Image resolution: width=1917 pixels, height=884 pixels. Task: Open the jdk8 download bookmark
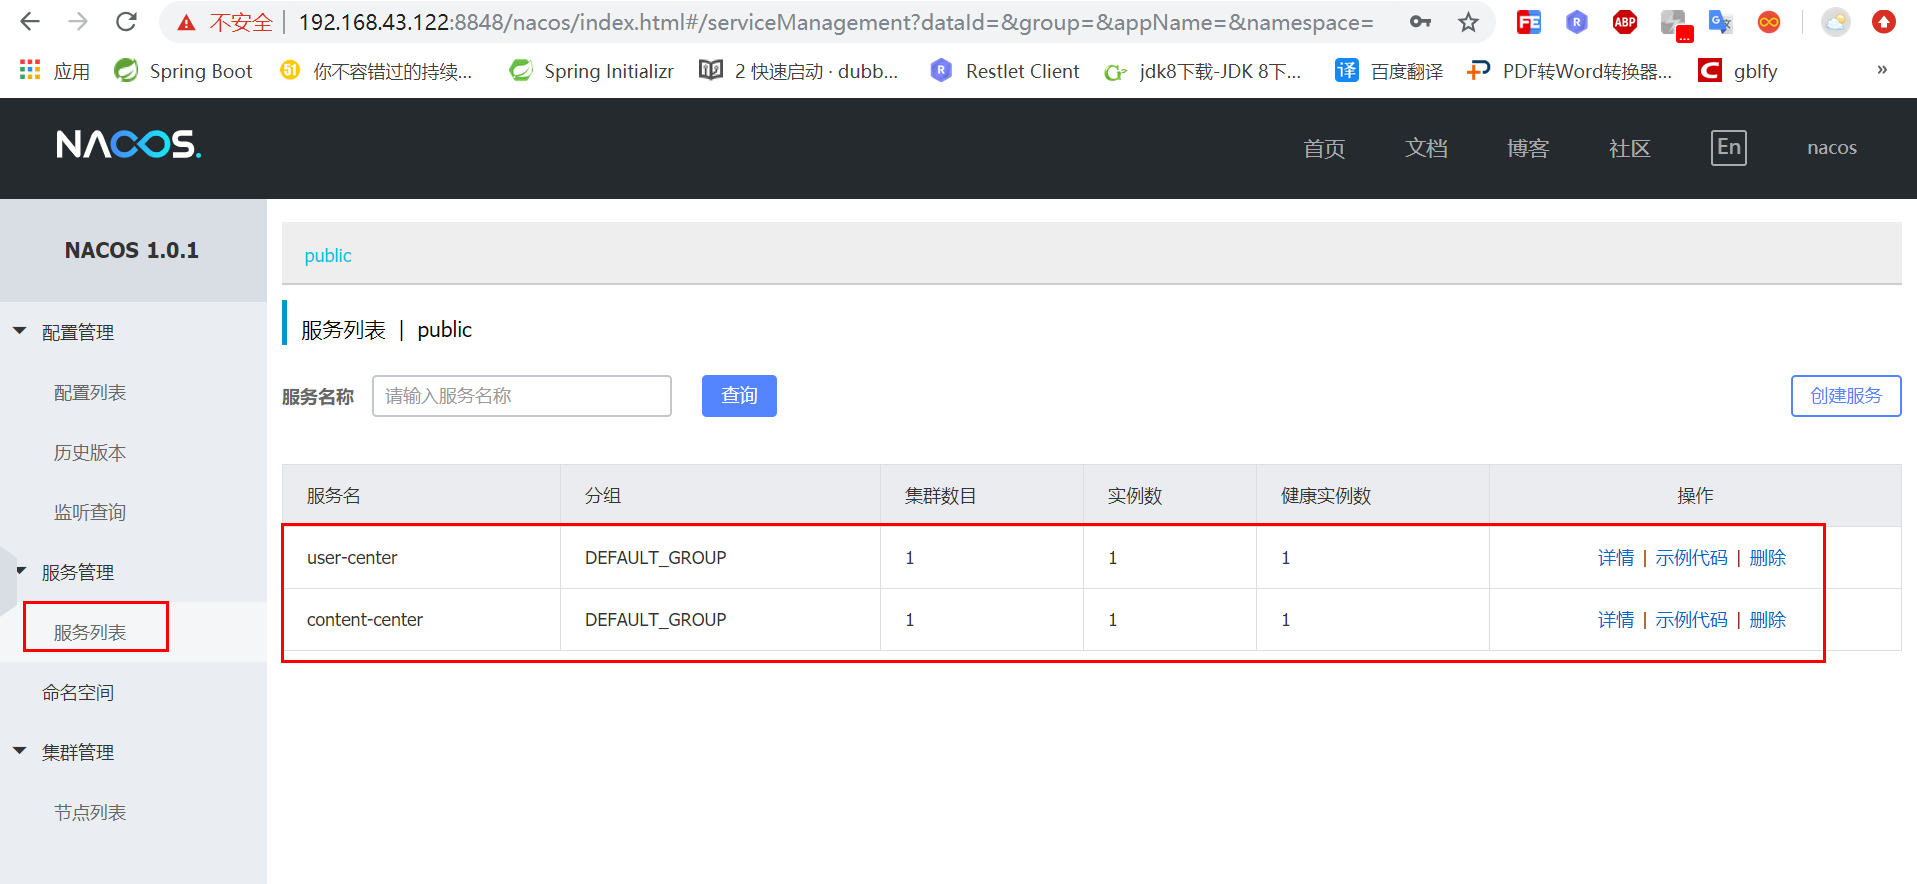[x=1203, y=70]
